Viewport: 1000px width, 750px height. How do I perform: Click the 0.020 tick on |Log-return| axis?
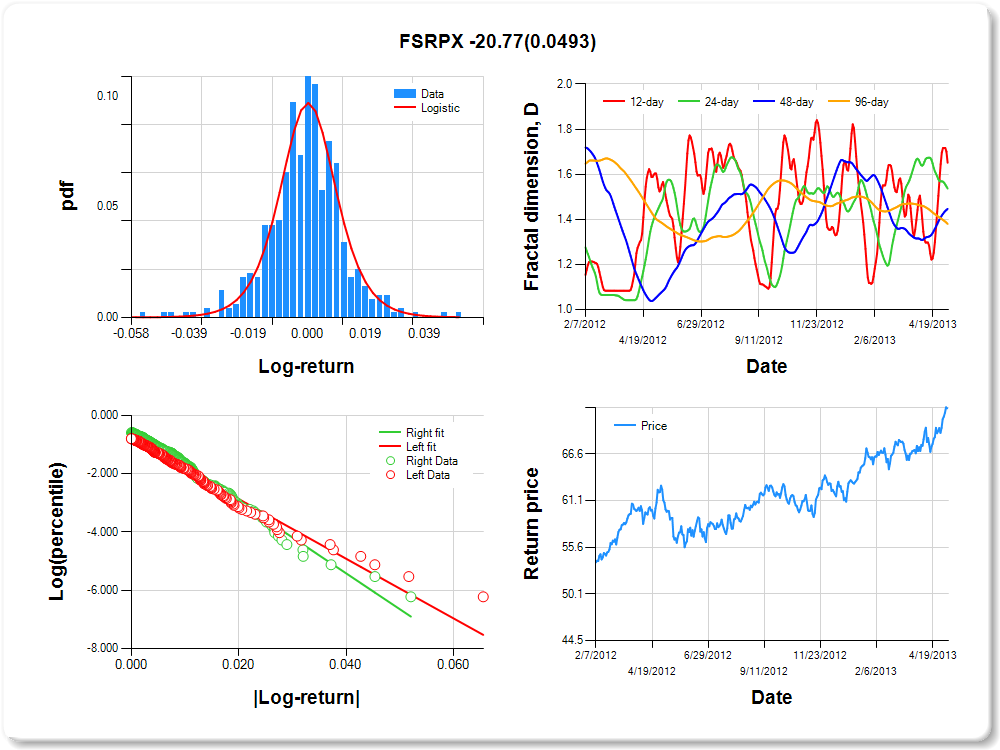pos(238,665)
